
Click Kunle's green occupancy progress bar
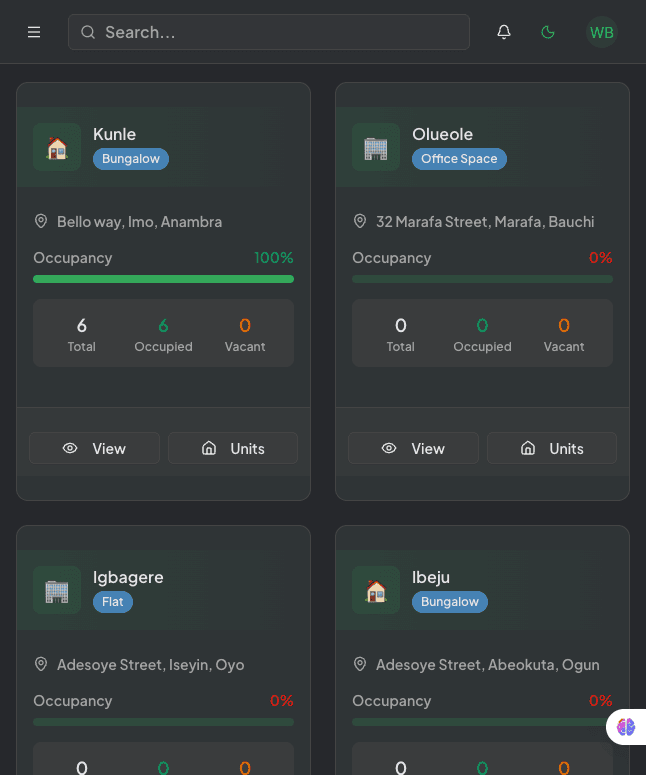(x=163, y=279)
